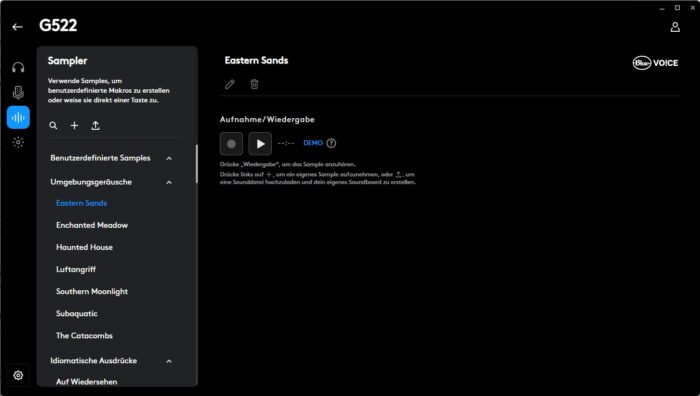The image size is (700, 396).
Task: Select the Auf Wiedersehen sample
Action: pyautogui.click(x=87, y=382)
